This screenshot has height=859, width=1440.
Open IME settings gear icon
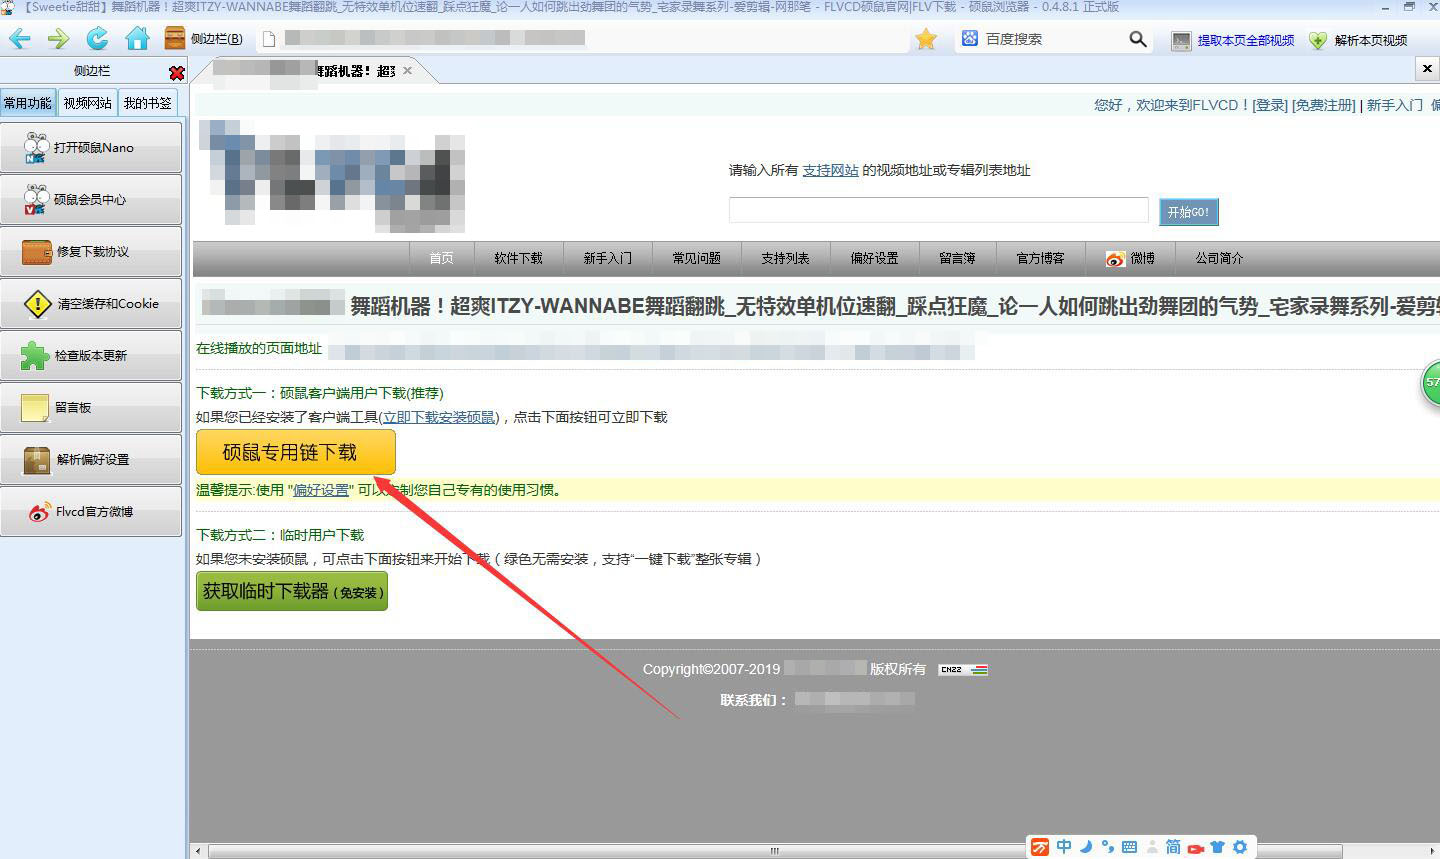click(x=1240, y=847)
